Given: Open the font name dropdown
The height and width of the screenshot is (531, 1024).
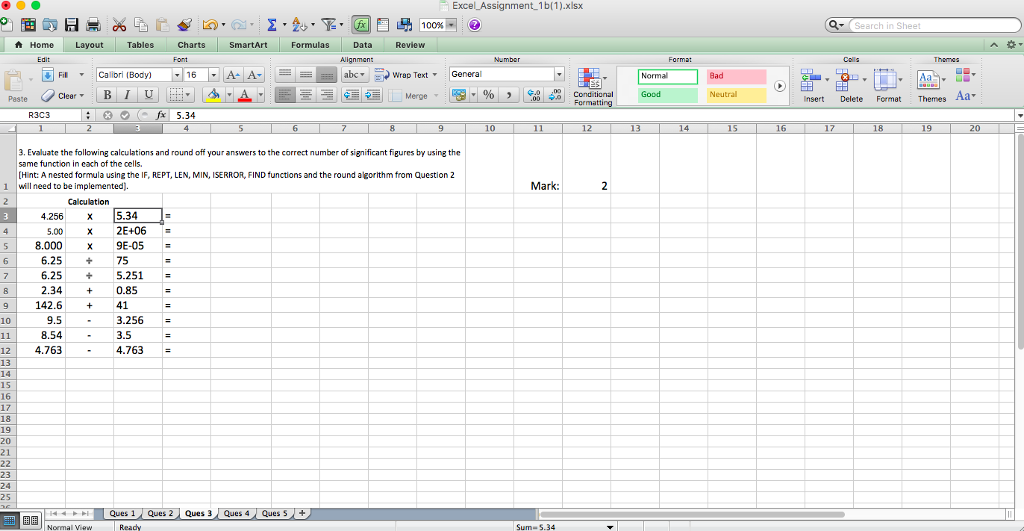Looking at the screenshot, I should [x=176, y=75].
